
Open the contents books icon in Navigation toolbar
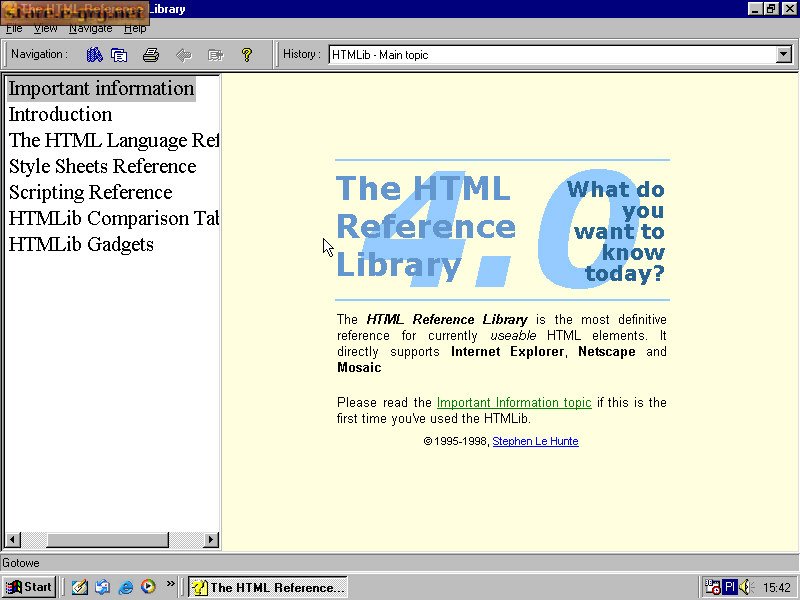click(x=94, y=55)
